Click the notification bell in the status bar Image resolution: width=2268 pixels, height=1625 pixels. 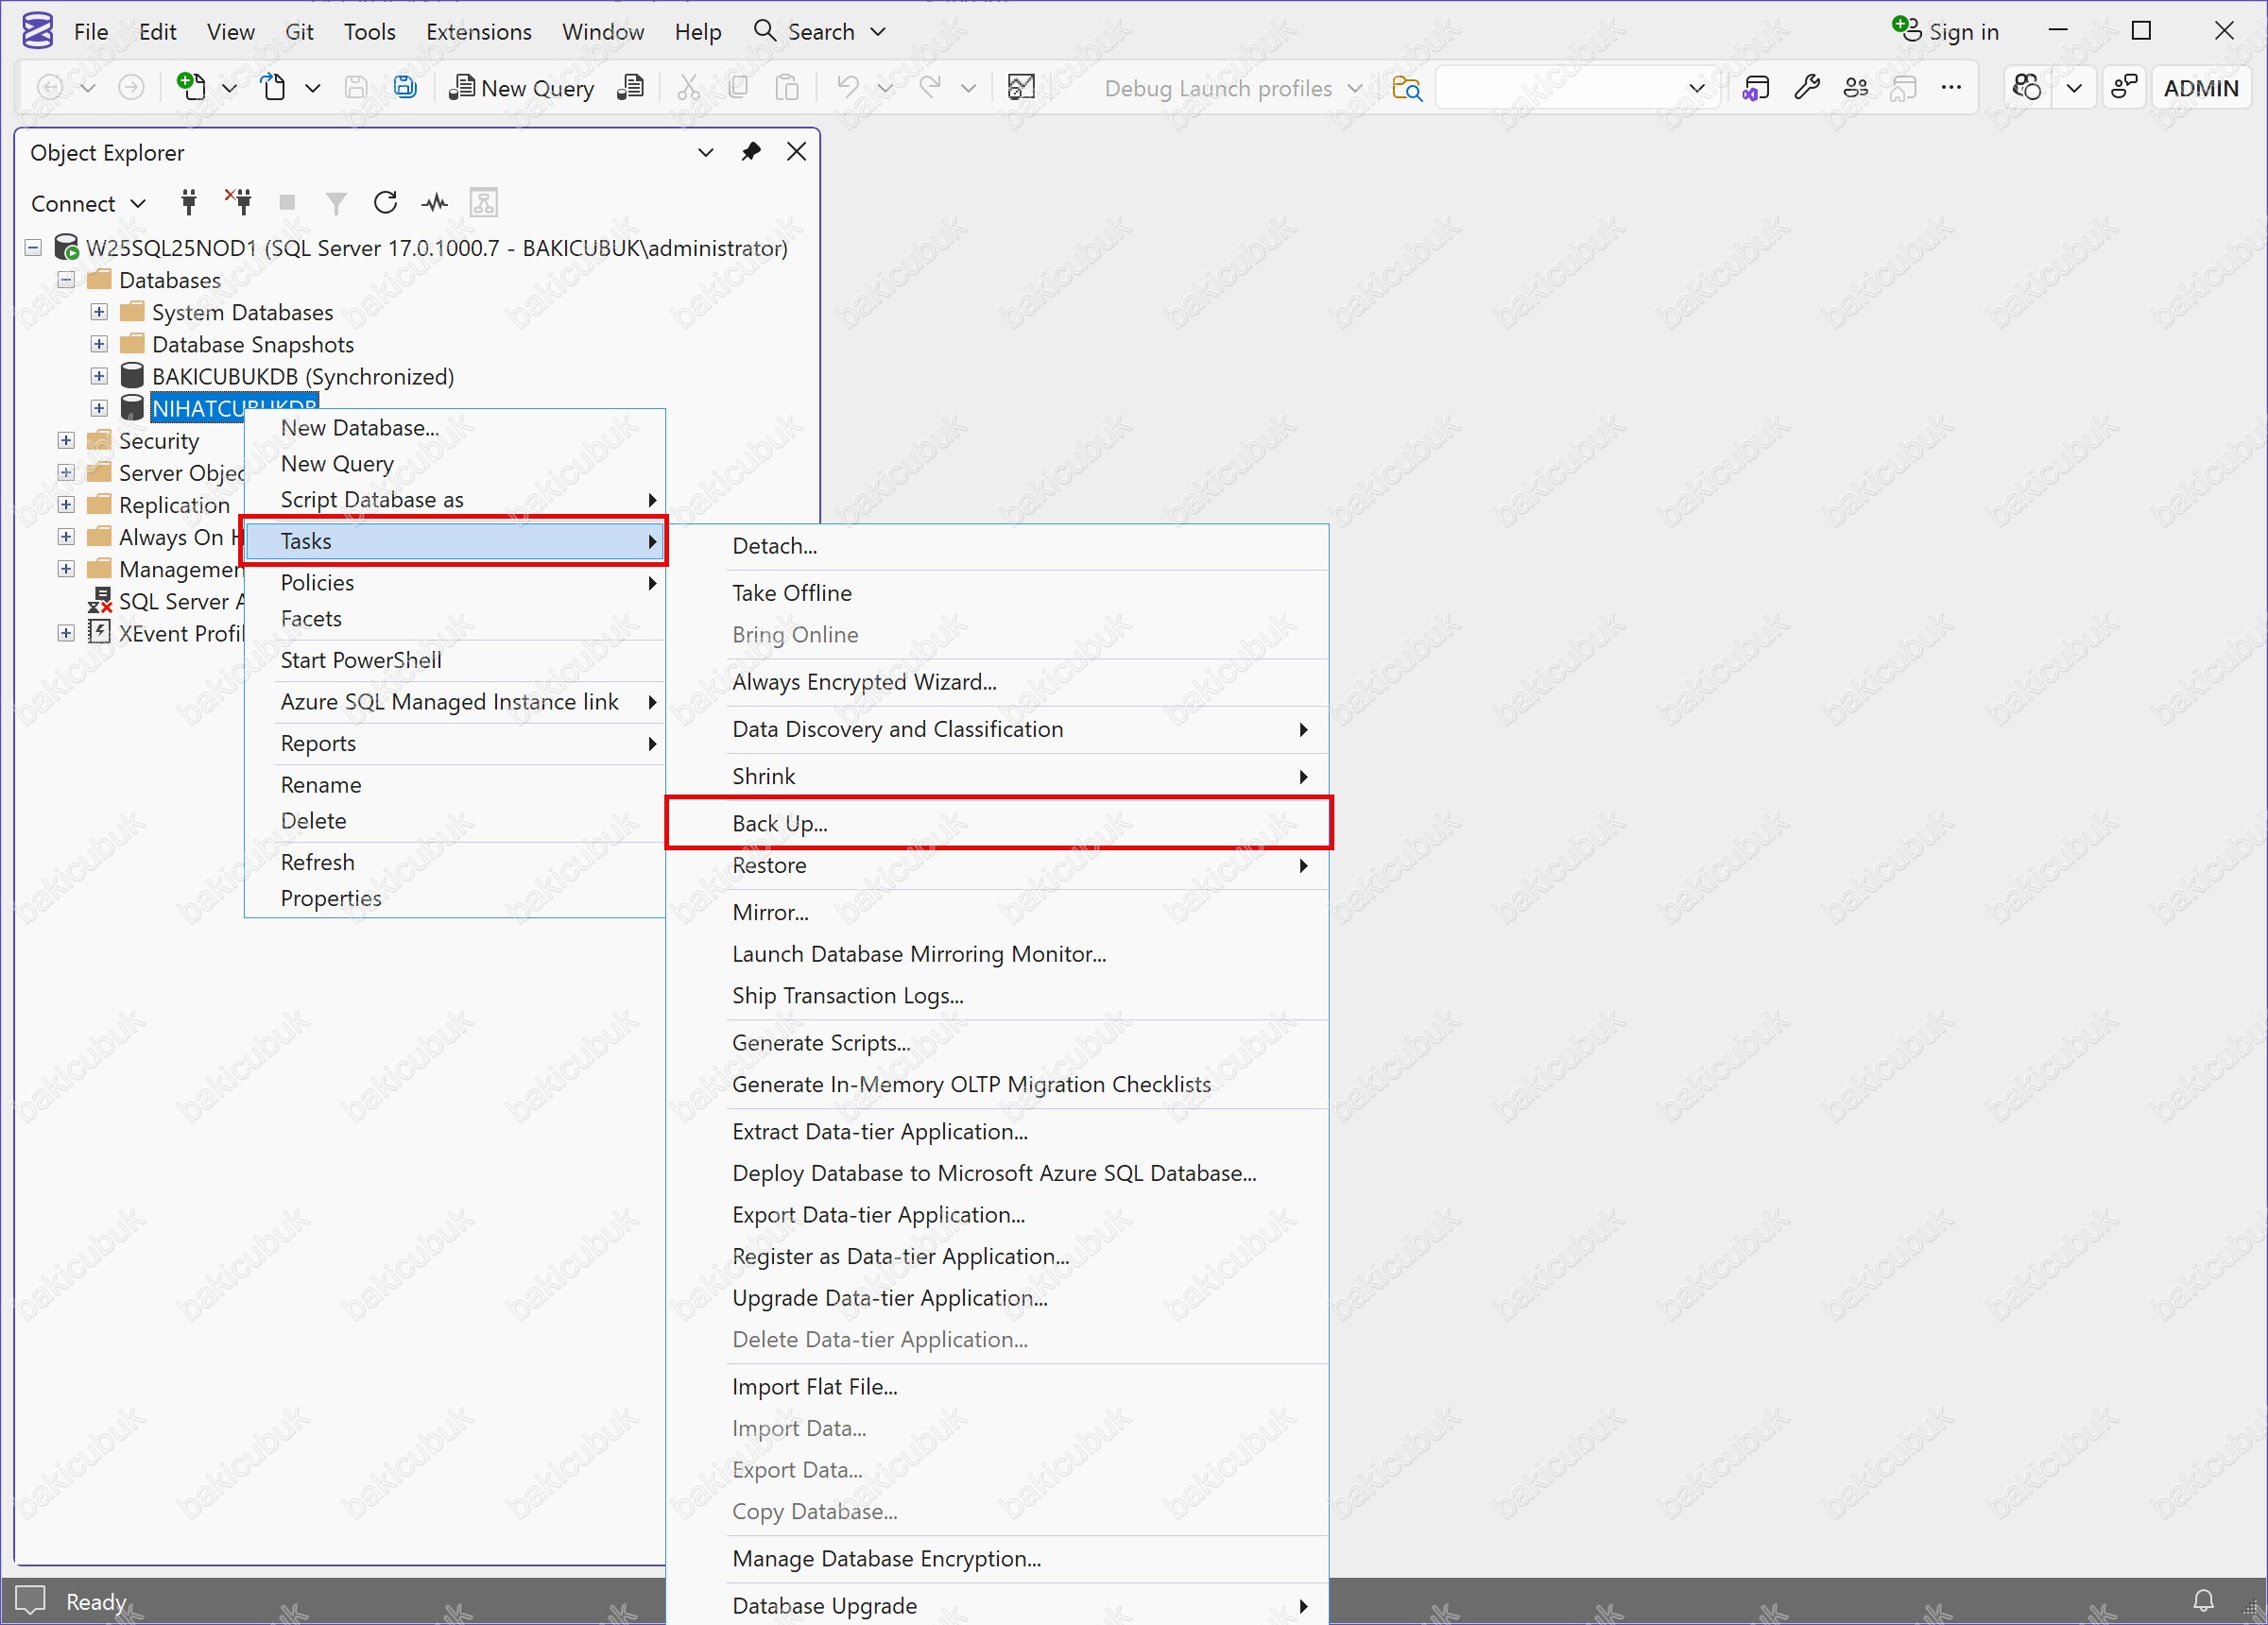2203,1601
